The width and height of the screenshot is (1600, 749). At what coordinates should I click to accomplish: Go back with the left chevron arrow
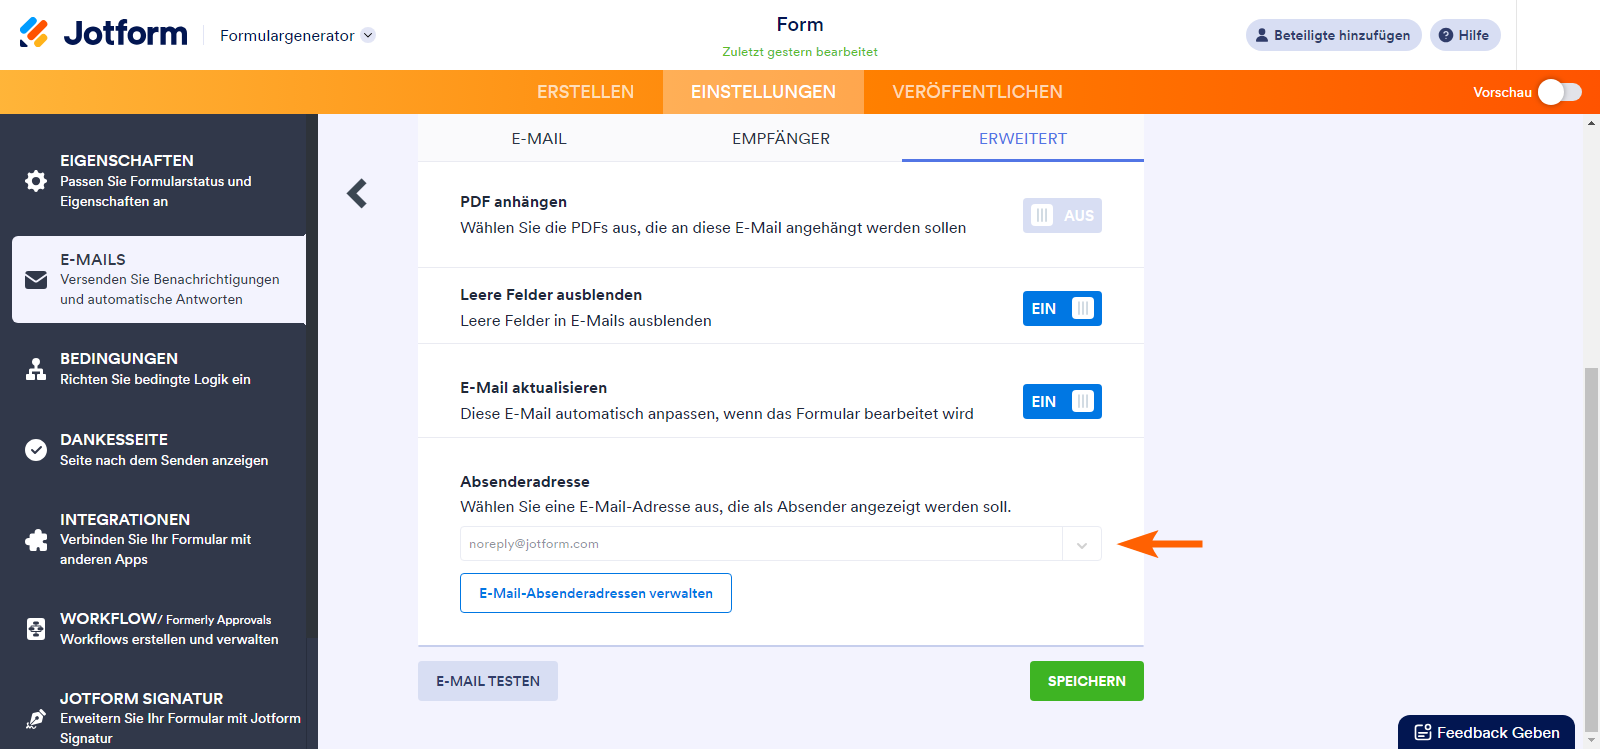pos(357,193)
